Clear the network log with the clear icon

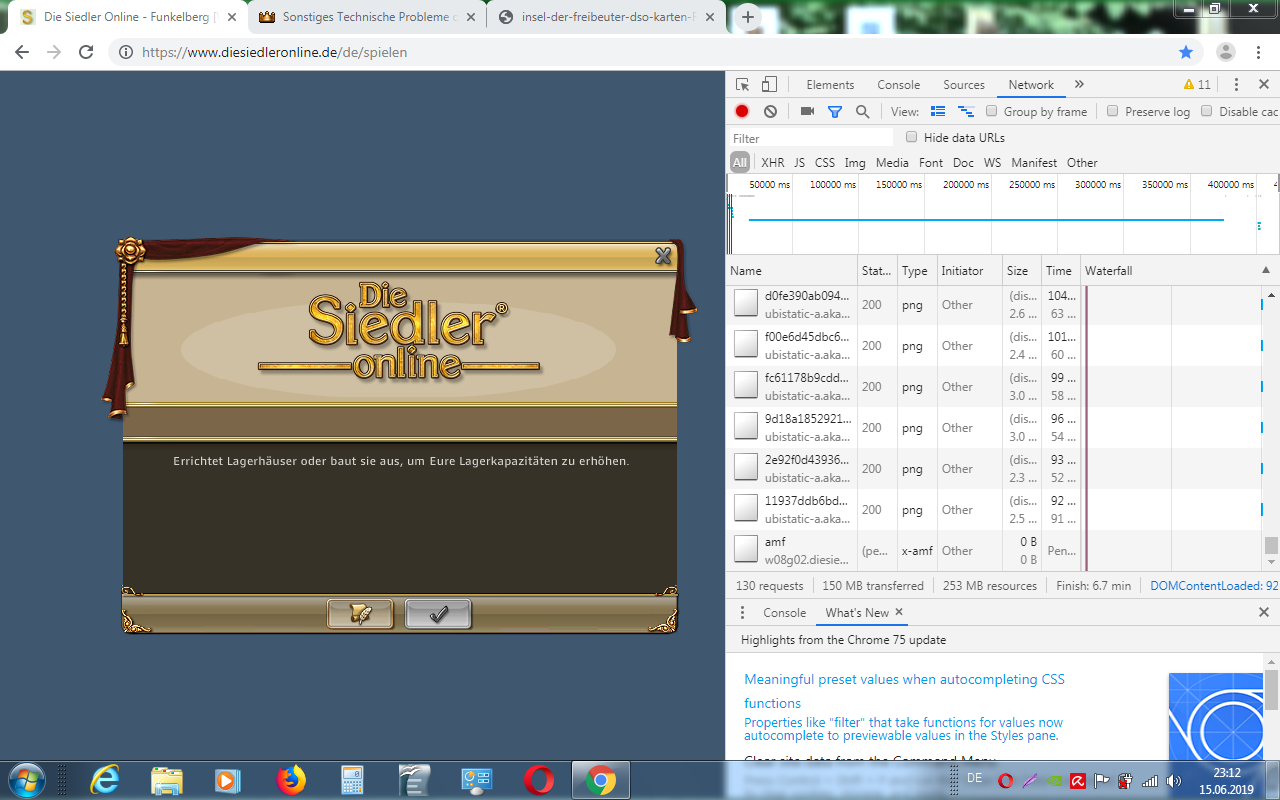click(770, 112)
